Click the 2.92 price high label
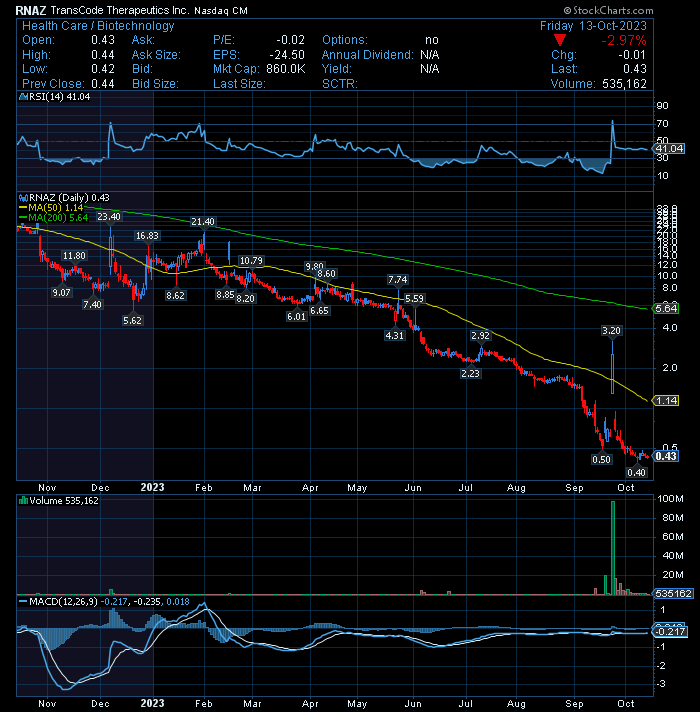 click(480, 335)
